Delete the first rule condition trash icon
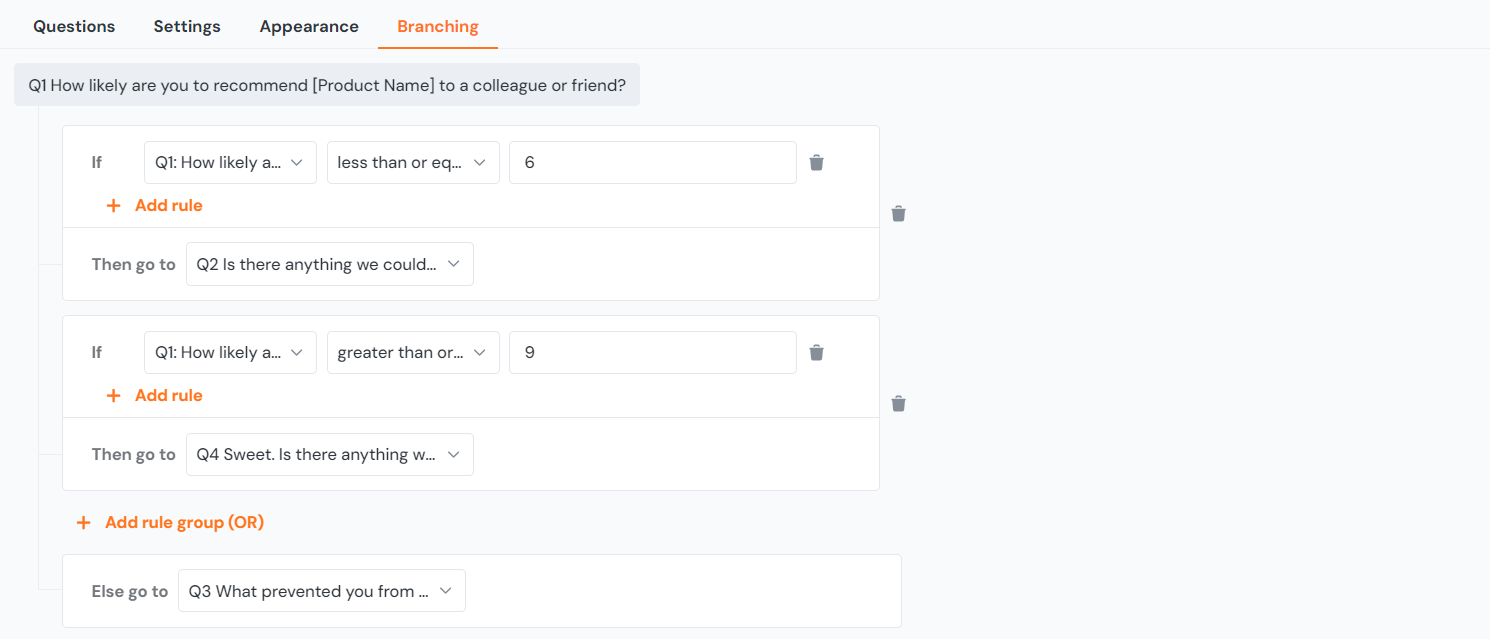The height and width of the screenshot is (639, 1490). tap(817, 162)
